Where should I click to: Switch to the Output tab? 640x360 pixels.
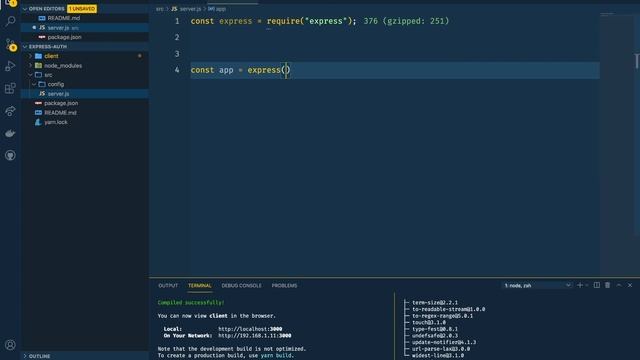point(168,285)
